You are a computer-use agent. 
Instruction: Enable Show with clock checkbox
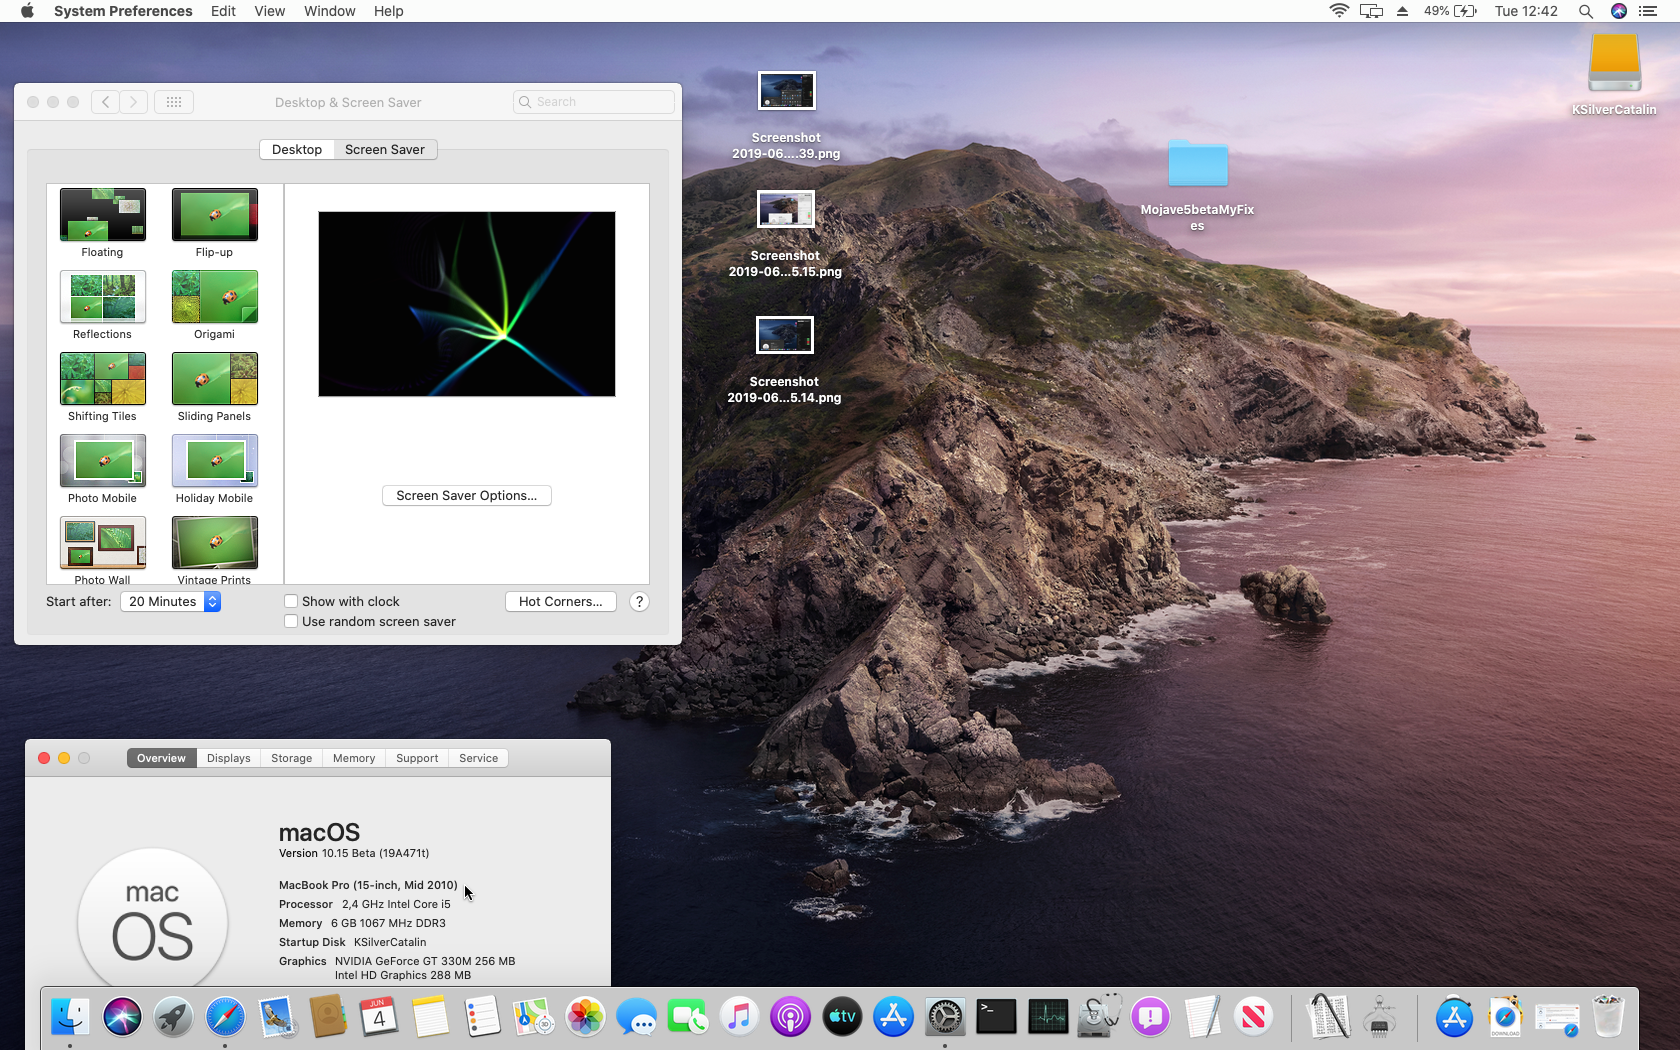click(291, 601)
